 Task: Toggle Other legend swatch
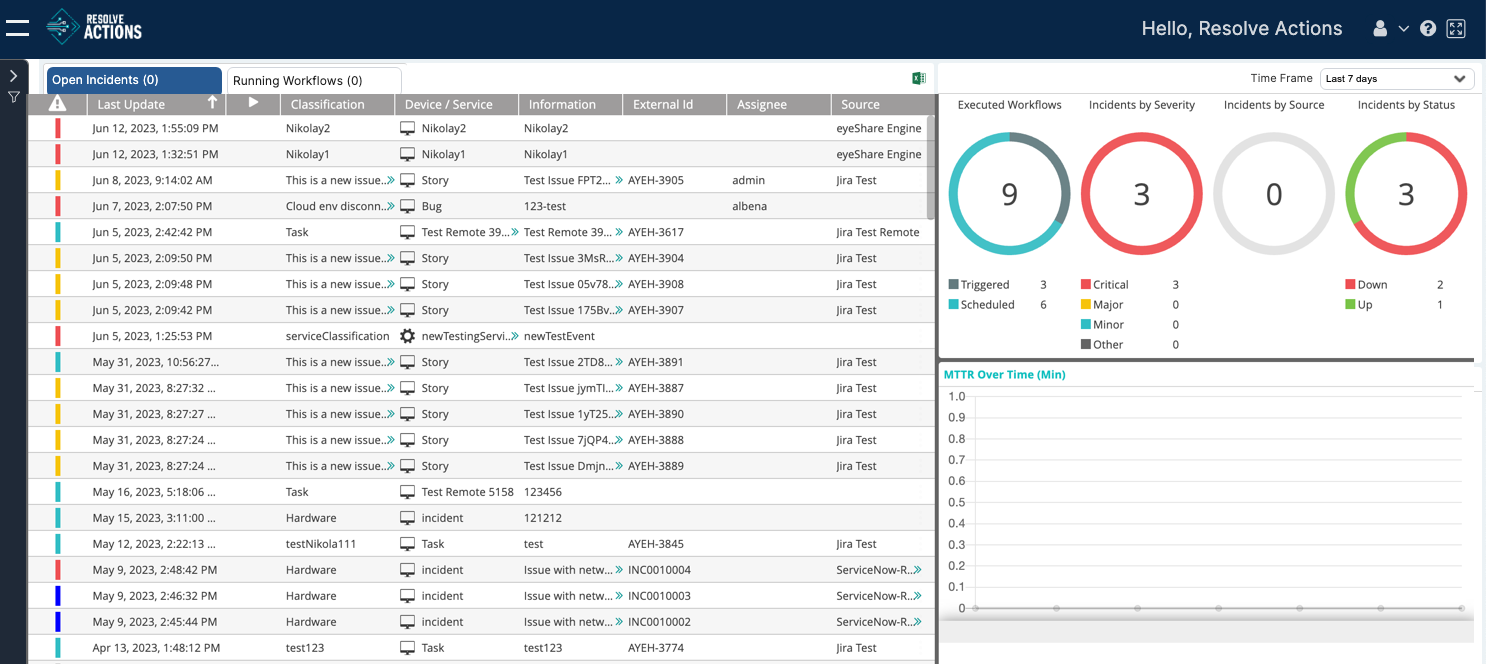(x=1085, y=345)
